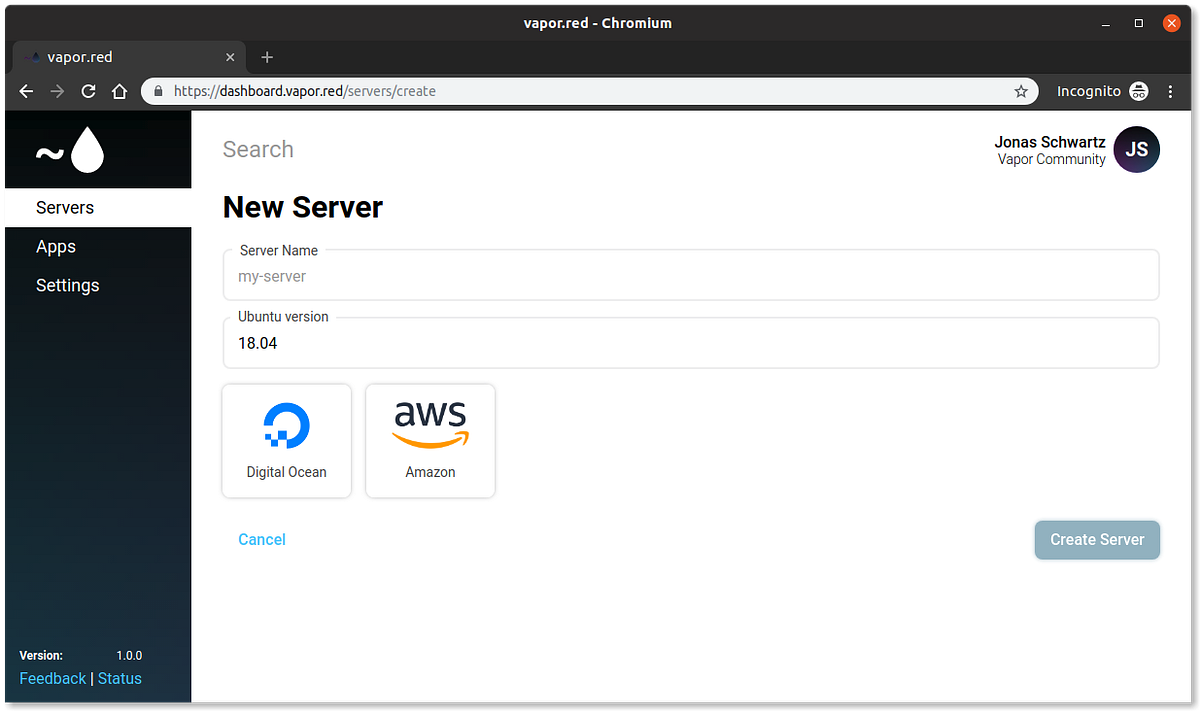This screenshot has width=1200, height=711.
Task: Click the Incognito mode icon
Action: tap(1139, 91)
